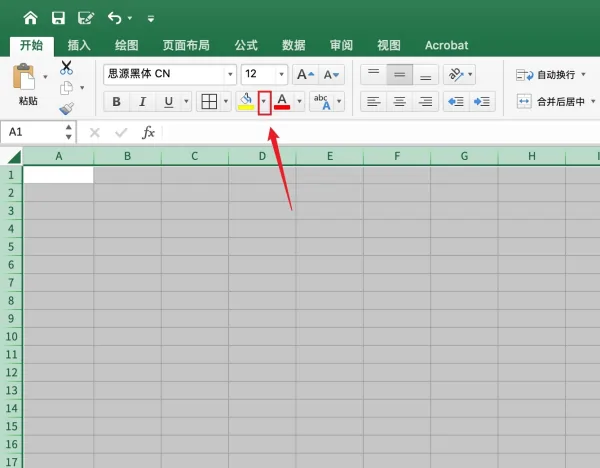Screen dimensions: 600x468
Task: Select row 10 header
Action: 11,337
